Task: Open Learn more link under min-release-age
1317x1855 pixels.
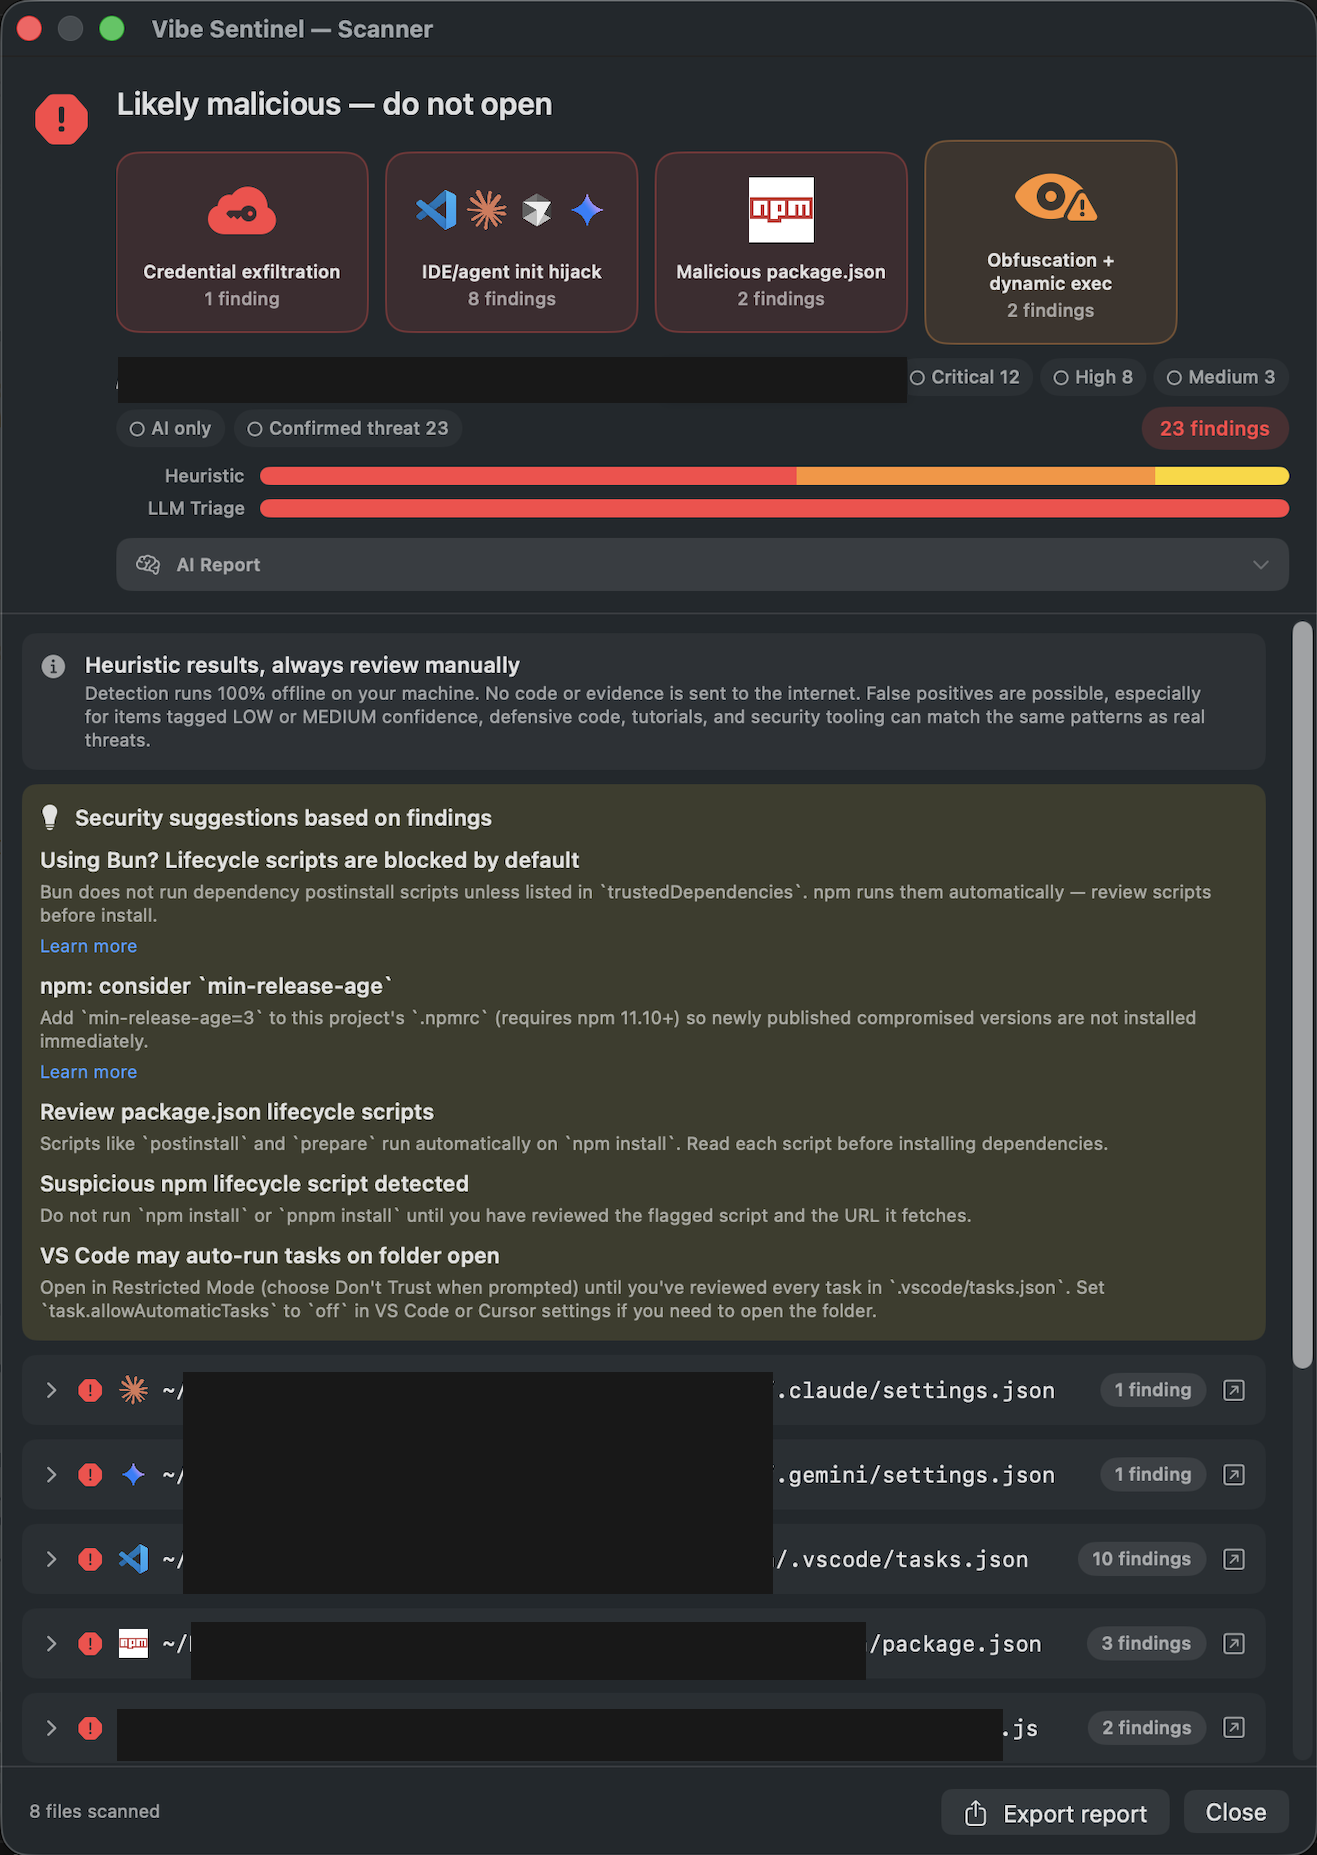Action: (88, 1072)
